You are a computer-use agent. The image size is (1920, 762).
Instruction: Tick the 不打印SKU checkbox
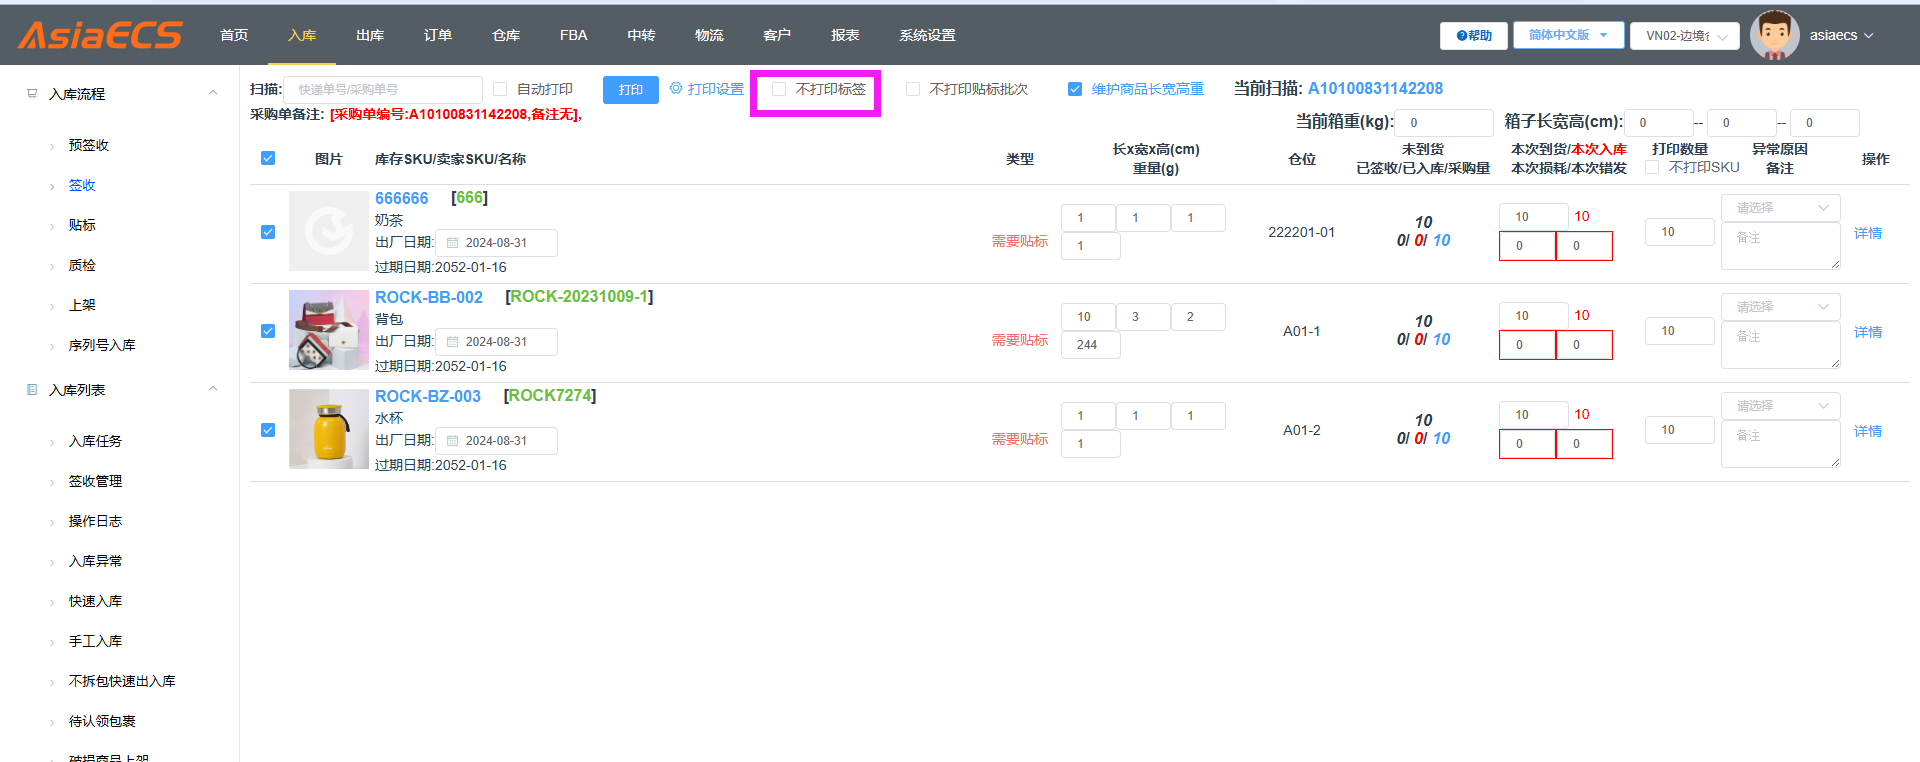click(x=1652, y=167)
